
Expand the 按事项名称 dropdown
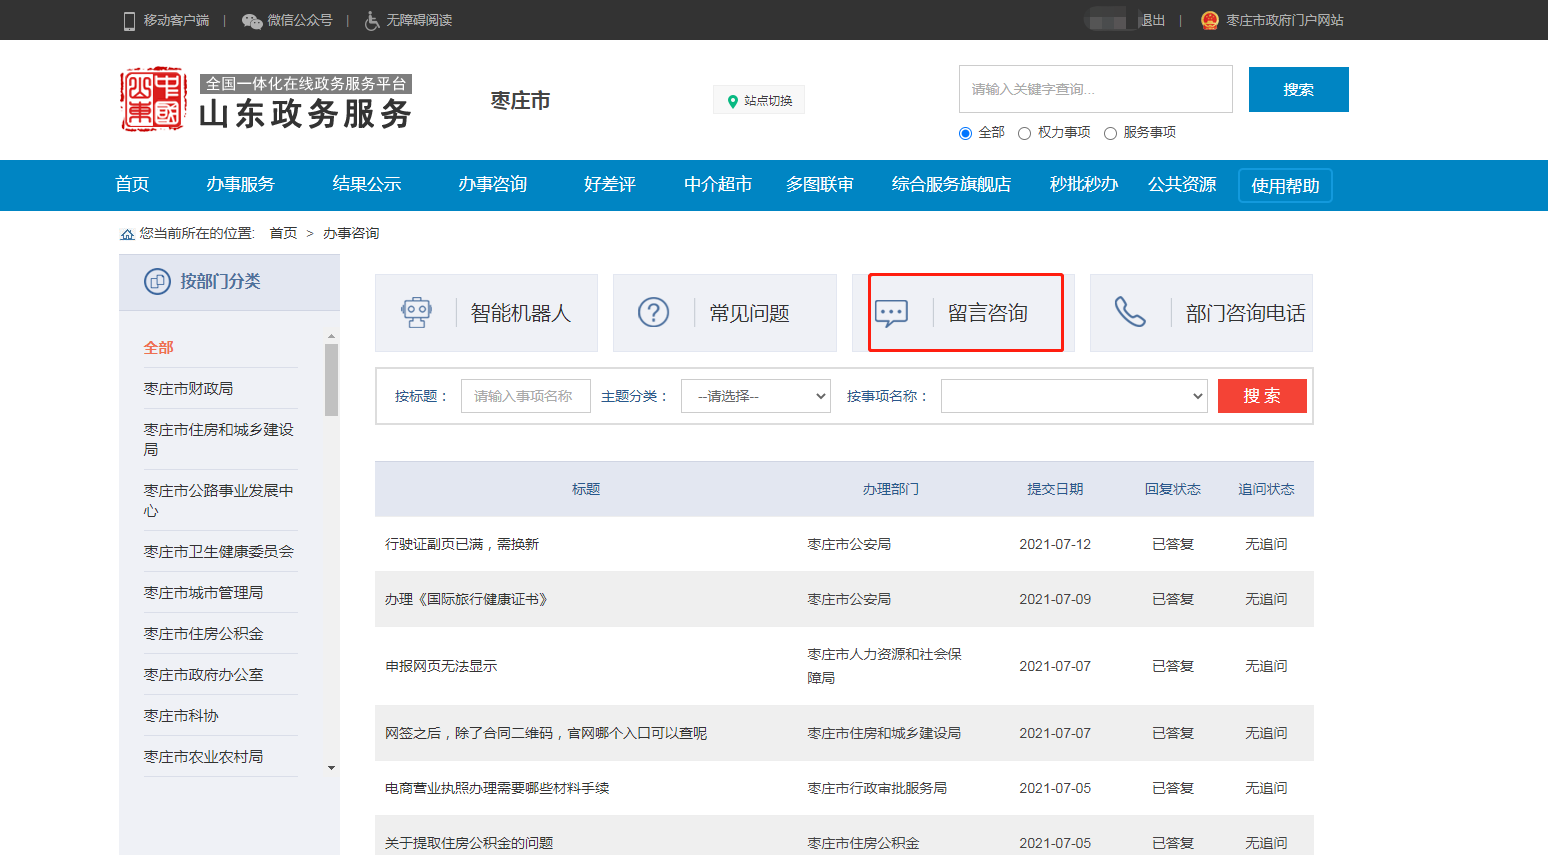click(x=1073, y=396)
